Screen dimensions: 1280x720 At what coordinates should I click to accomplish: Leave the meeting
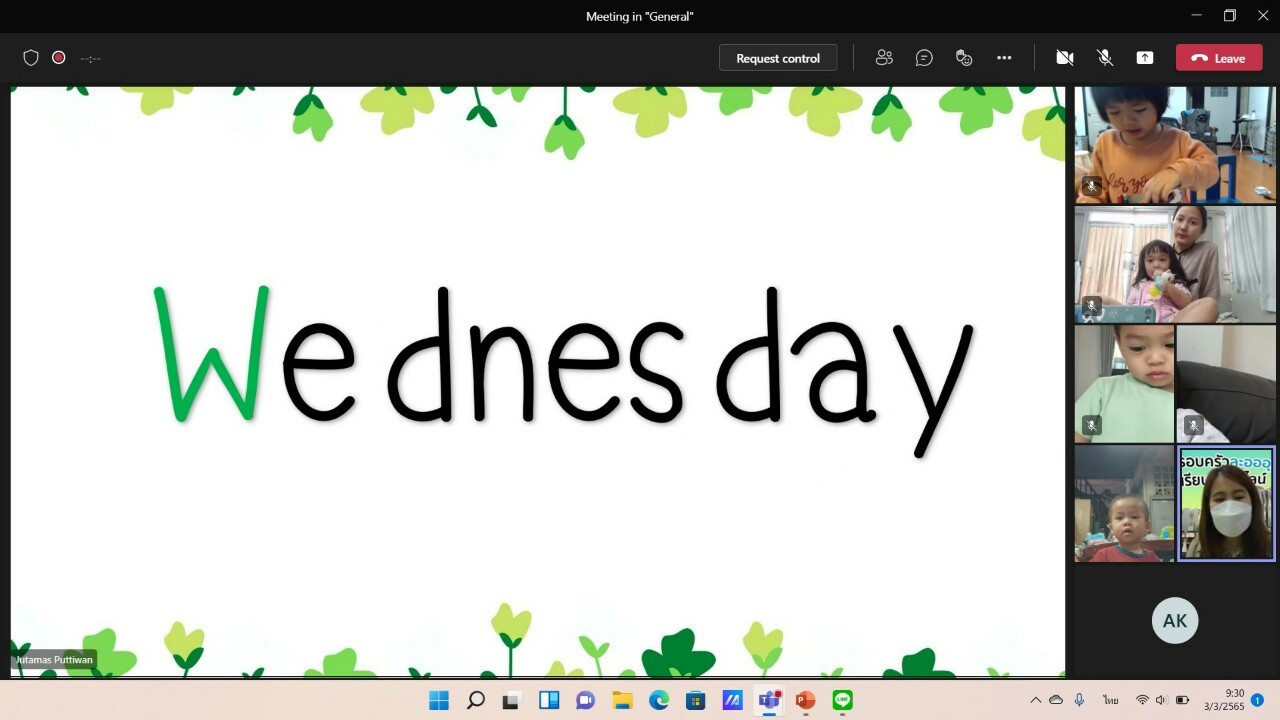1218,58
